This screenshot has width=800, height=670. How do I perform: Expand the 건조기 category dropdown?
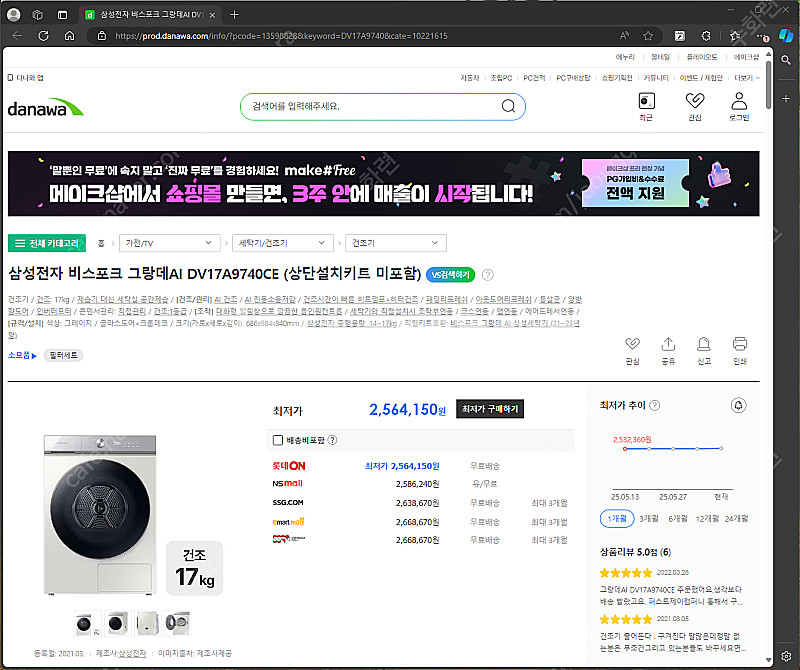coord(396,243)
